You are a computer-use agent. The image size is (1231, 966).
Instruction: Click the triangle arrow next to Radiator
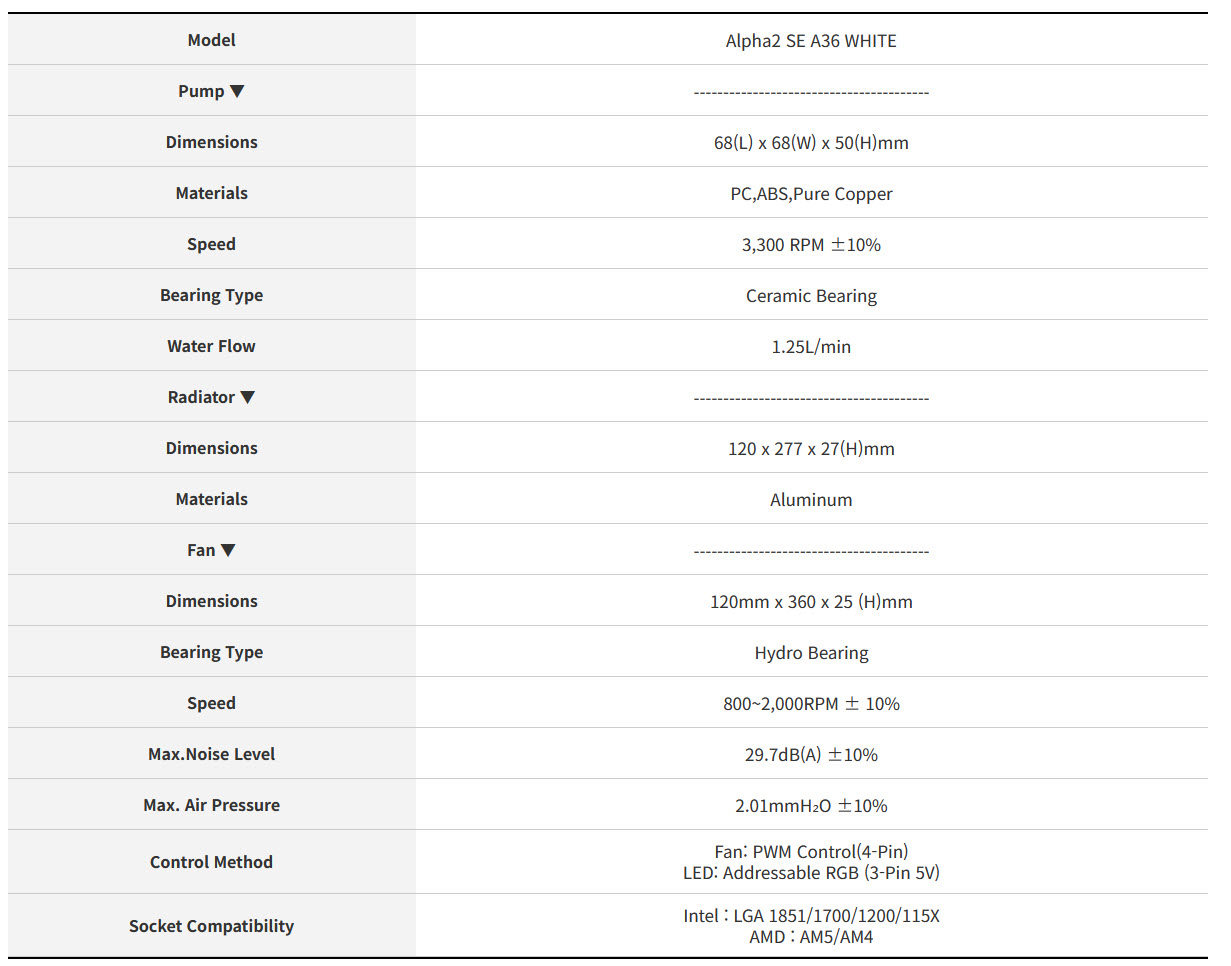pyautogui.click(x=248, y=397)
